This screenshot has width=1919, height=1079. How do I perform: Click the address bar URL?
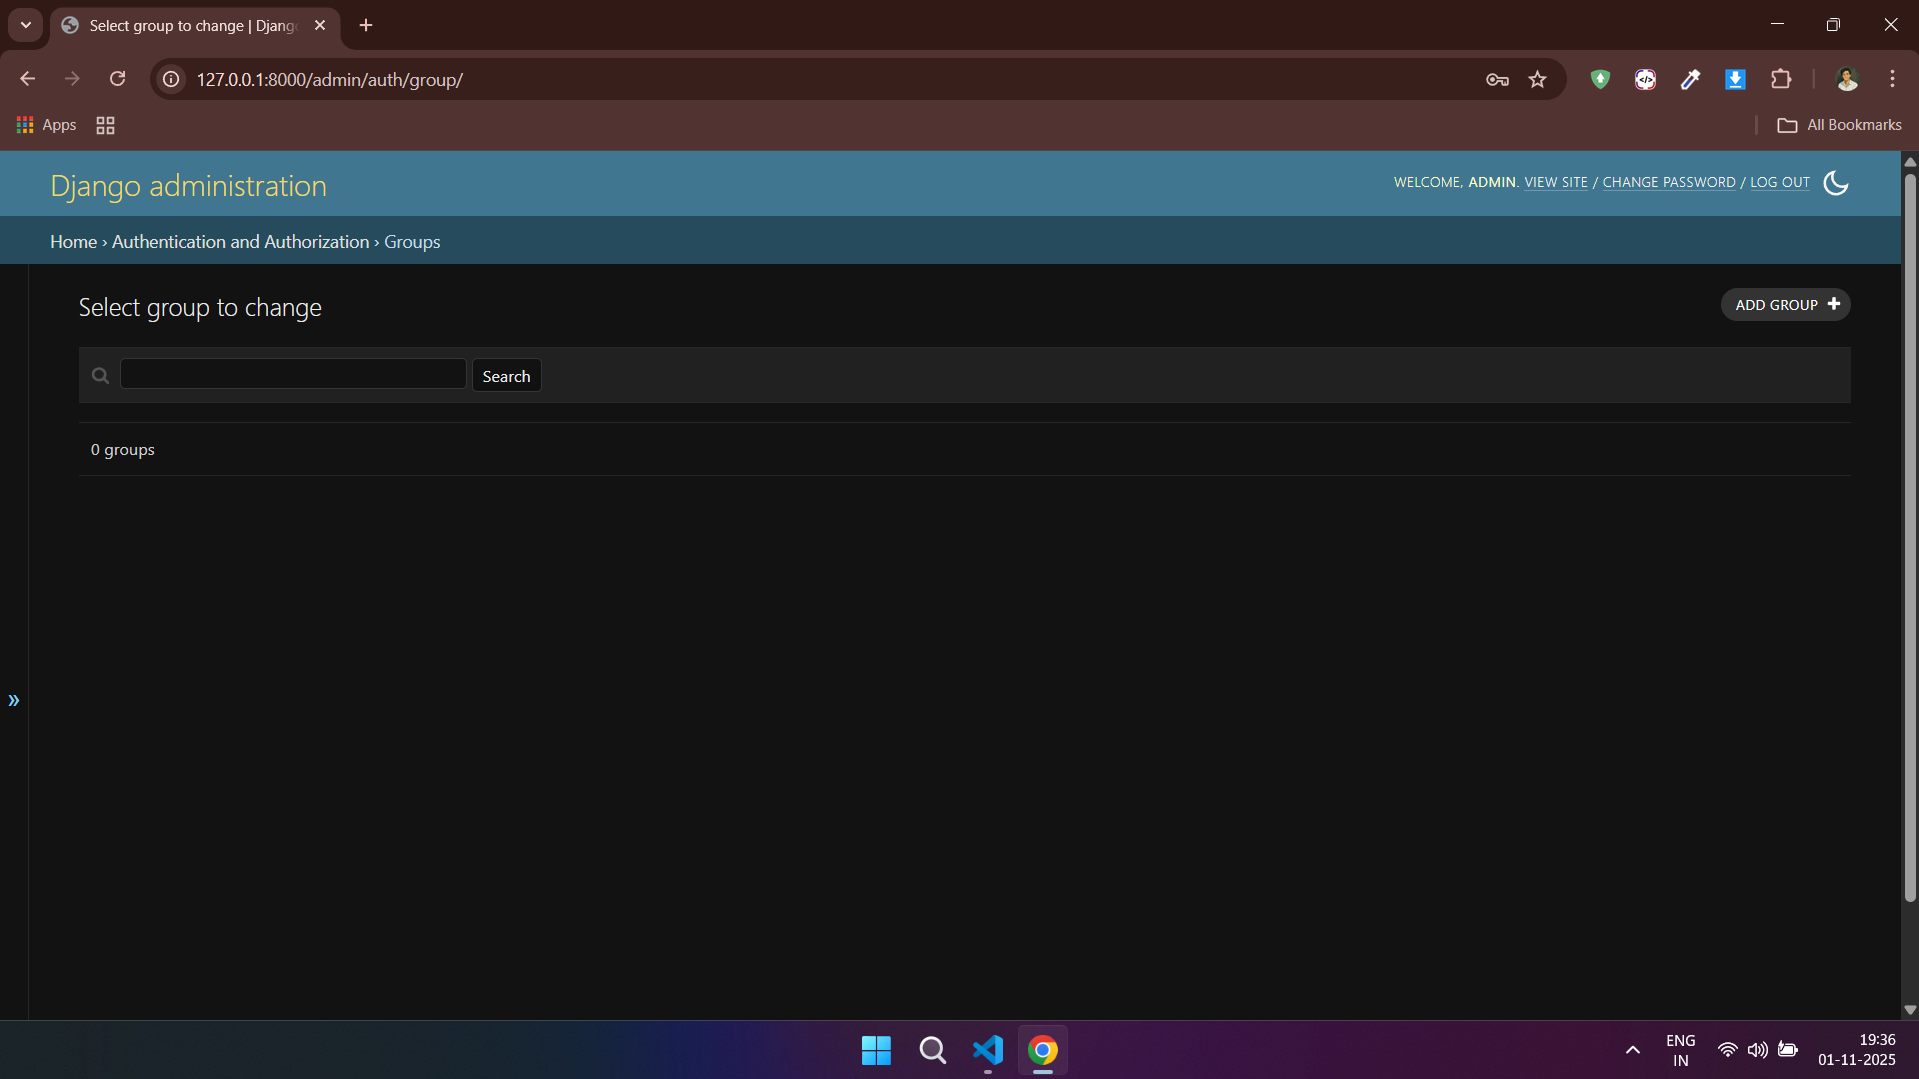point(330,80)
